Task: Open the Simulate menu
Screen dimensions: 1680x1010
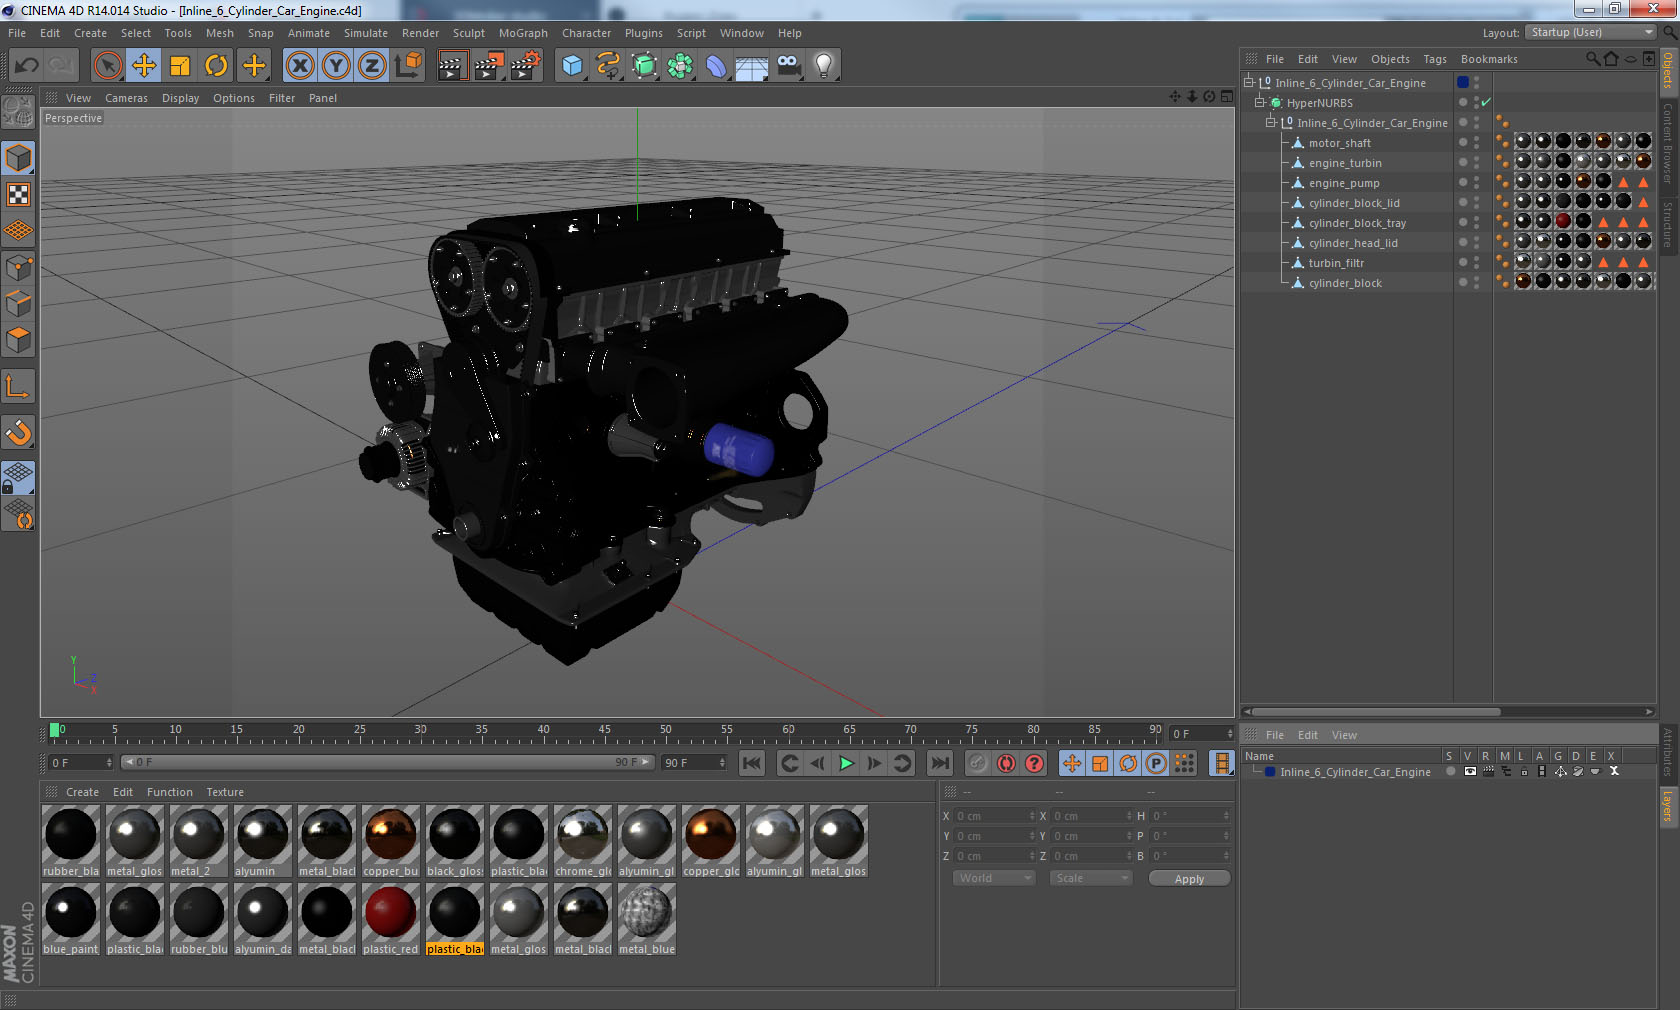Action: click(366, 33)
